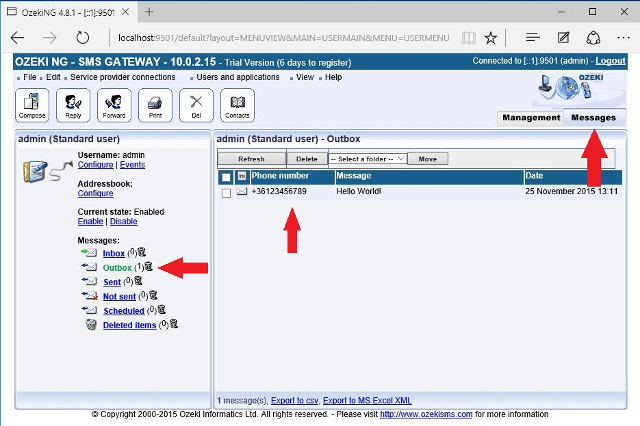Click the Export to csv link
Viewport: 640px width, 426px height.
click(294, 400)
